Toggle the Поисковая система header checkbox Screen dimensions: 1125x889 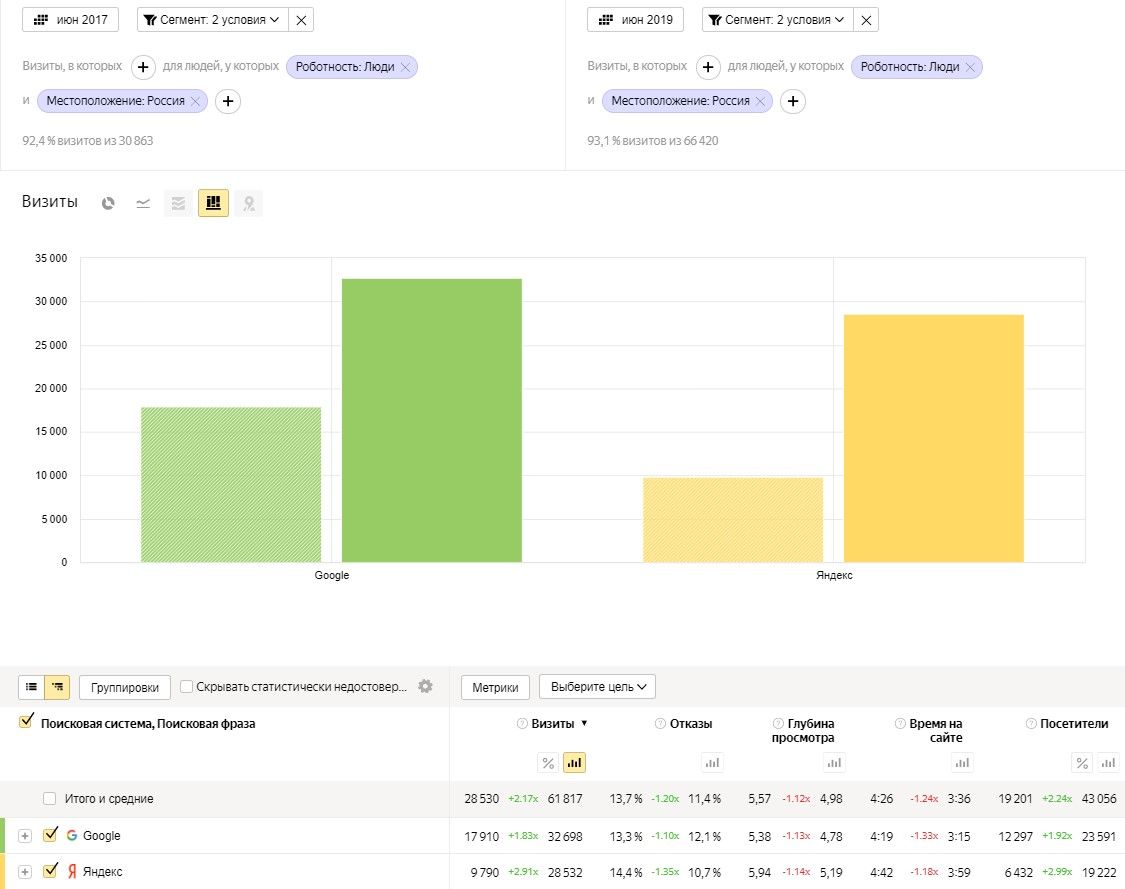27,720
